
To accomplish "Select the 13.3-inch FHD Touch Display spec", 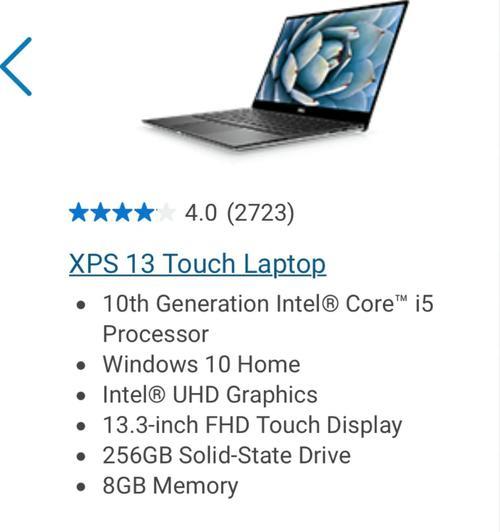I will [x=252, y=425].
